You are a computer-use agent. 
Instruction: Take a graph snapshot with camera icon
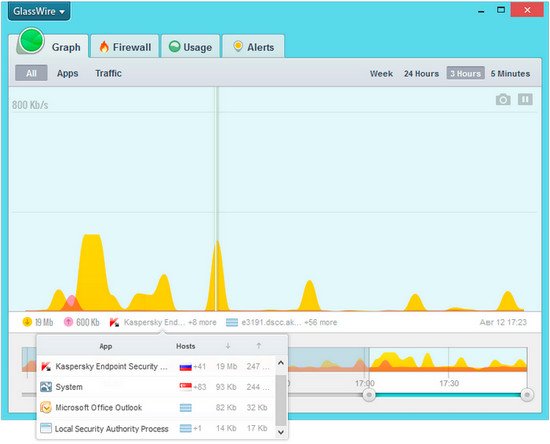click(503, 100)
